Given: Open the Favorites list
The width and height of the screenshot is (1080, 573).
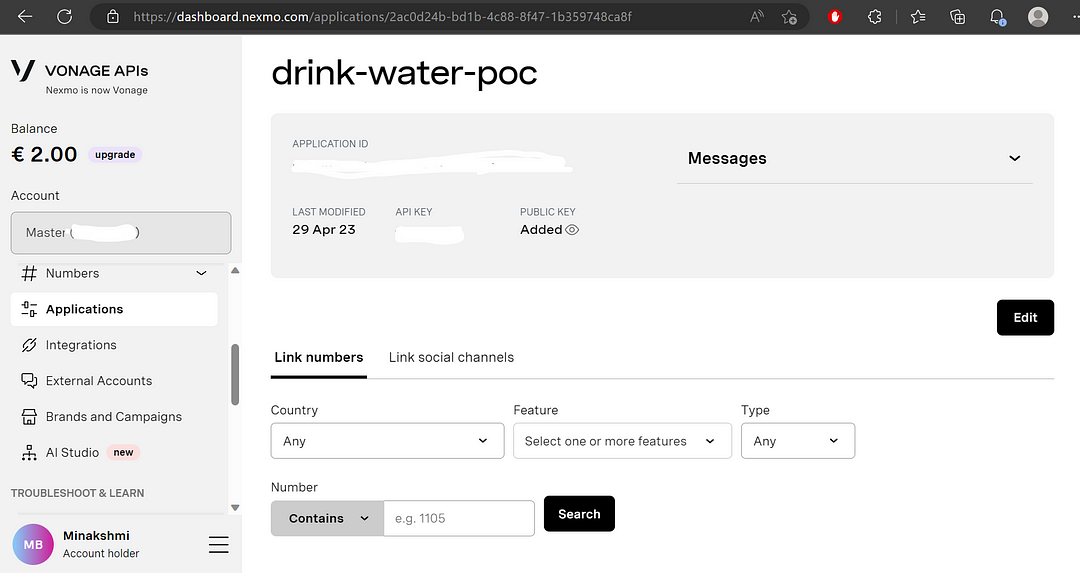Looking at the screenshot, I should [x=917, y=17].
